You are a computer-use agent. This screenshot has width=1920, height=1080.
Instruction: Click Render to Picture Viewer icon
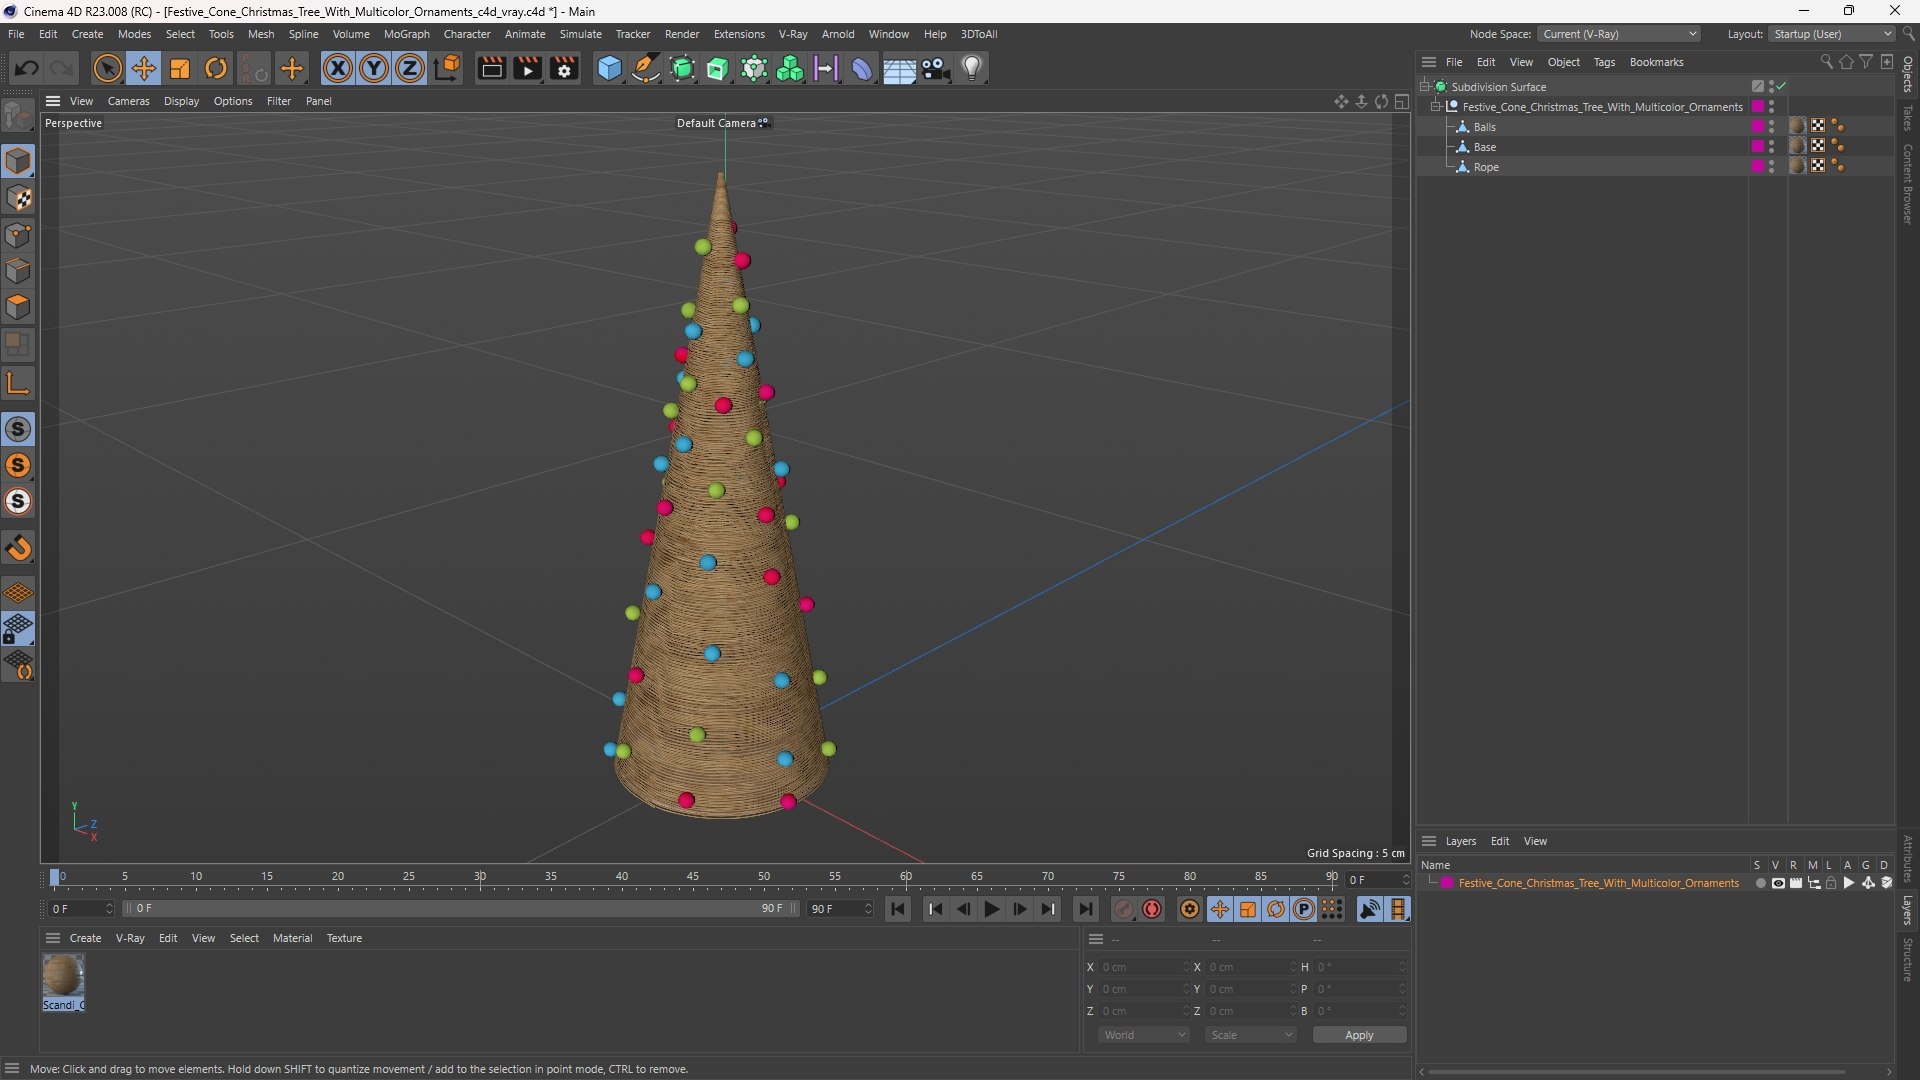click(527, 68)
